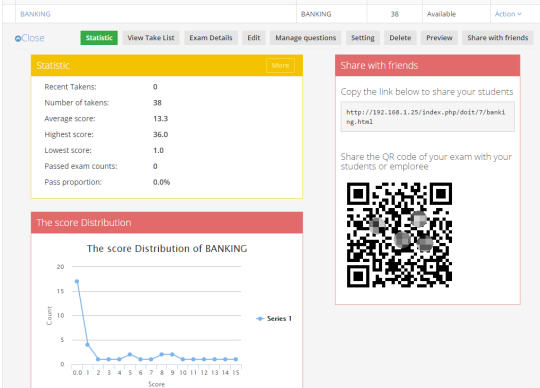Click the chart data point at score 15

[x=236, y=359]
